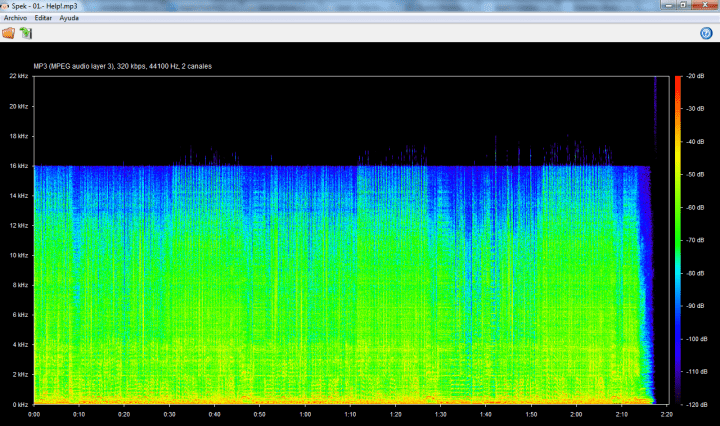Click the -20 dB scale label
Image resolution: width=720 pixels, height=426 pixels.
pyautogui.click(x=696, y=77)
